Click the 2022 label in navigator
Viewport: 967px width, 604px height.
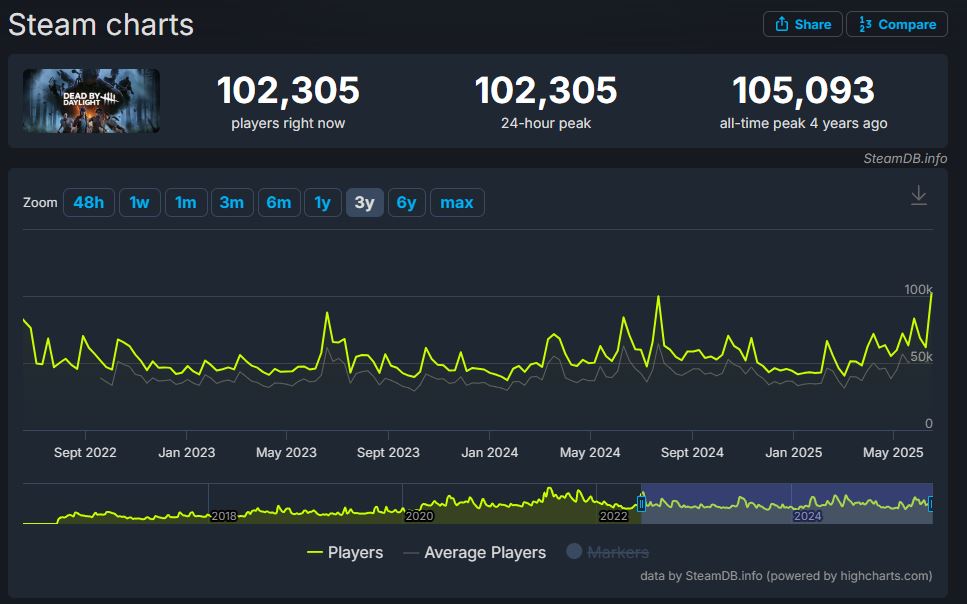pos(614,516)
